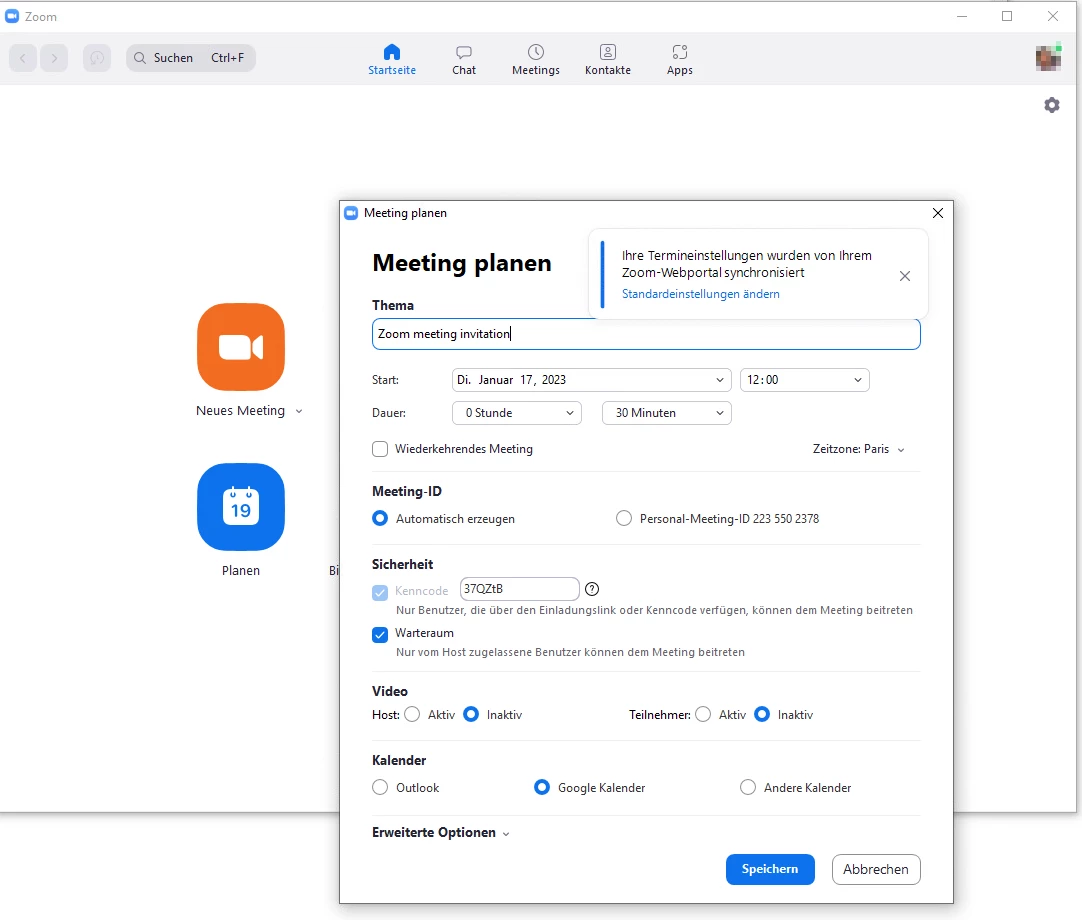Choose Google Kalender option
The width and height of the screenshot is (1082, 920).
pos(542,787)
